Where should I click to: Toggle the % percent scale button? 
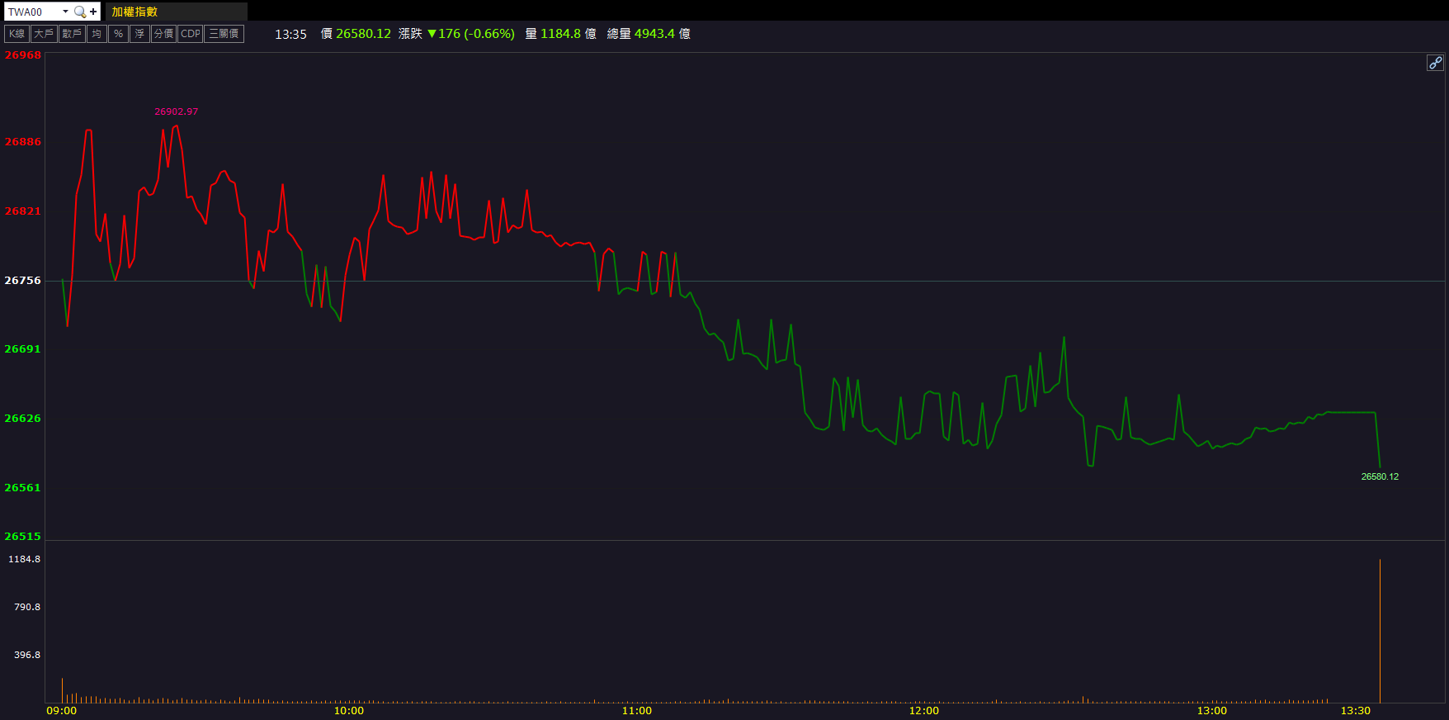[x=118, y=34]
